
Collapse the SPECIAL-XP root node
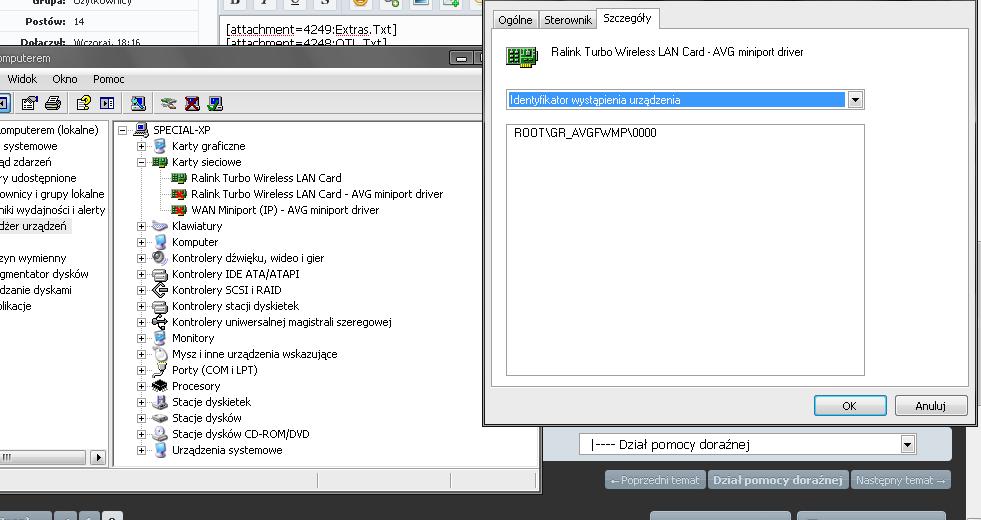[123, 130]
